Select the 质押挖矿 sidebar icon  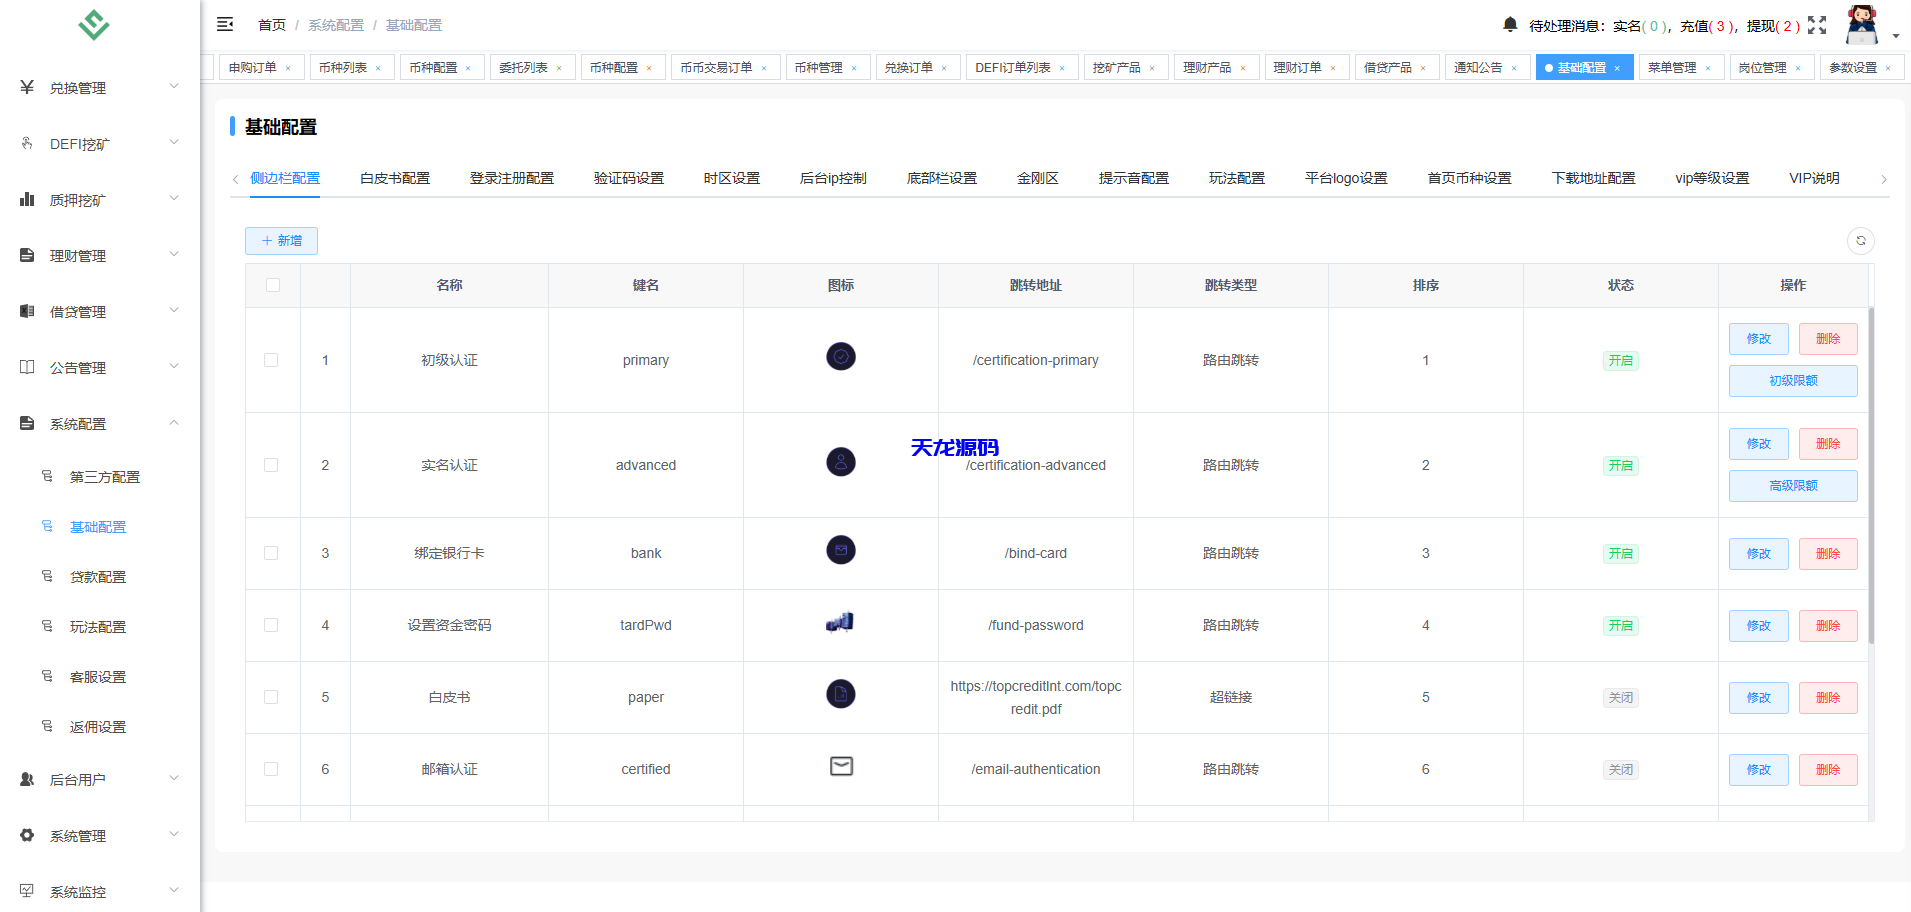(26, 199)
